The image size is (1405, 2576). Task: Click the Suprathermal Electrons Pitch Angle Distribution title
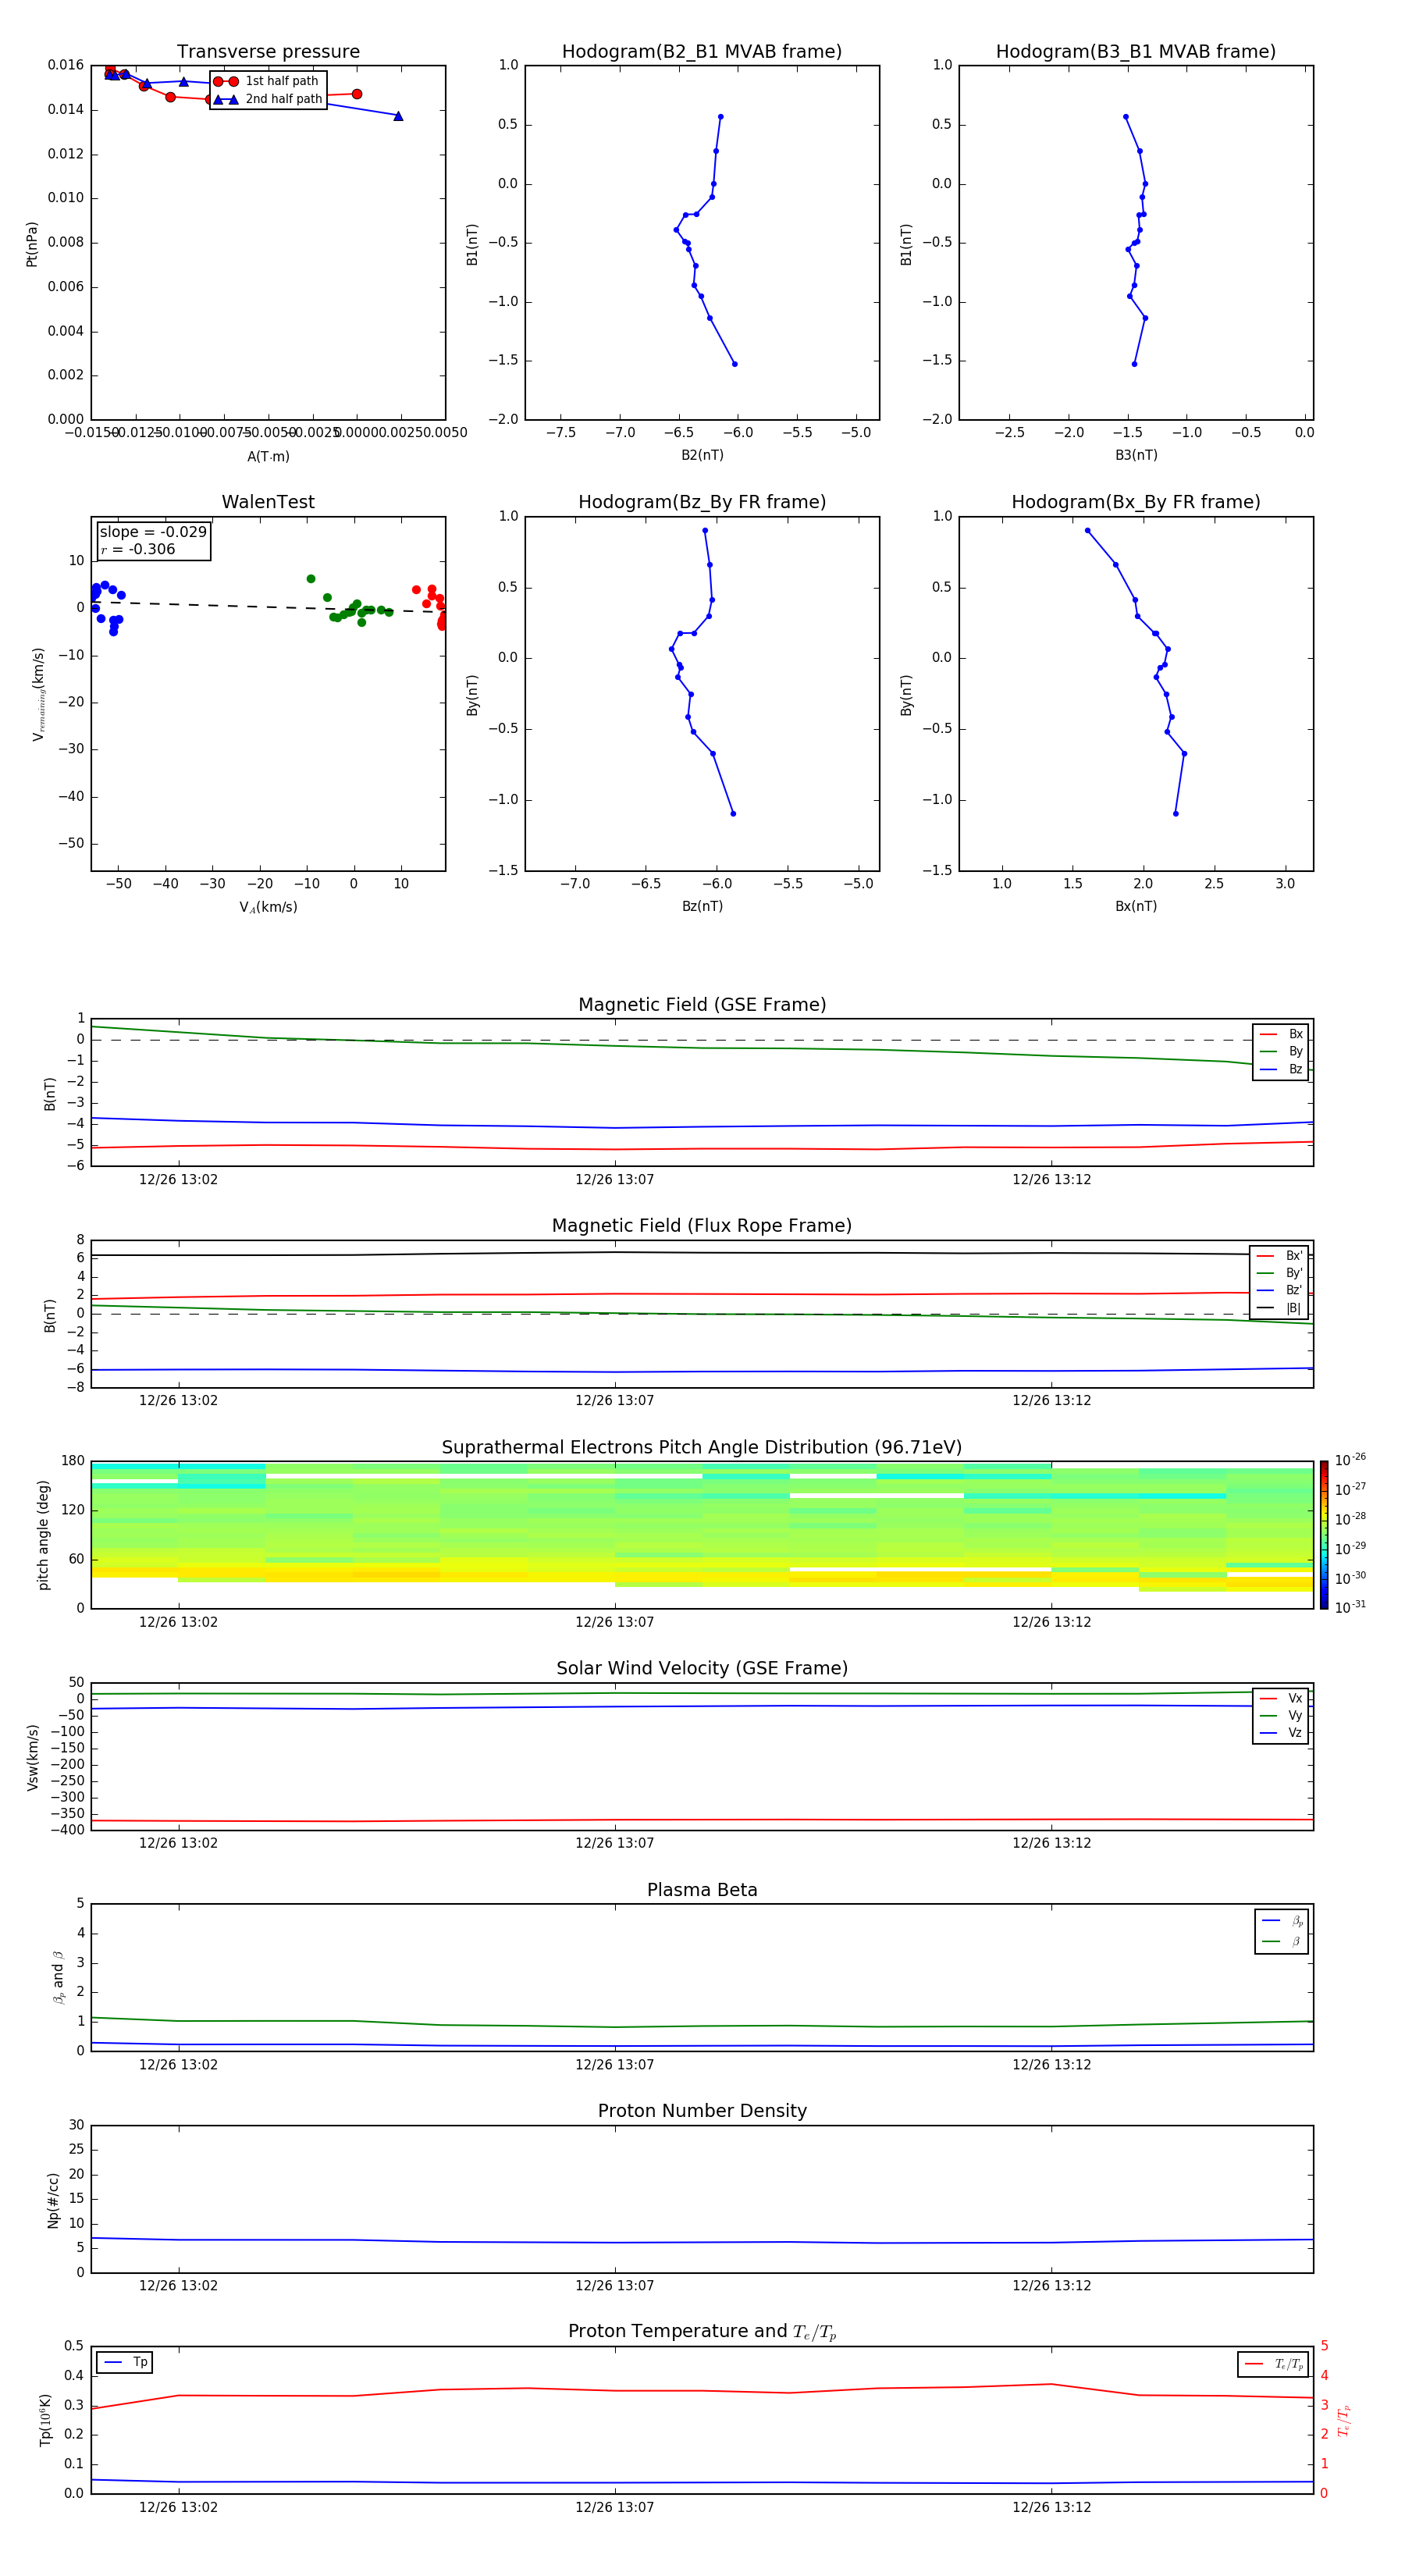coord(702,1448)
